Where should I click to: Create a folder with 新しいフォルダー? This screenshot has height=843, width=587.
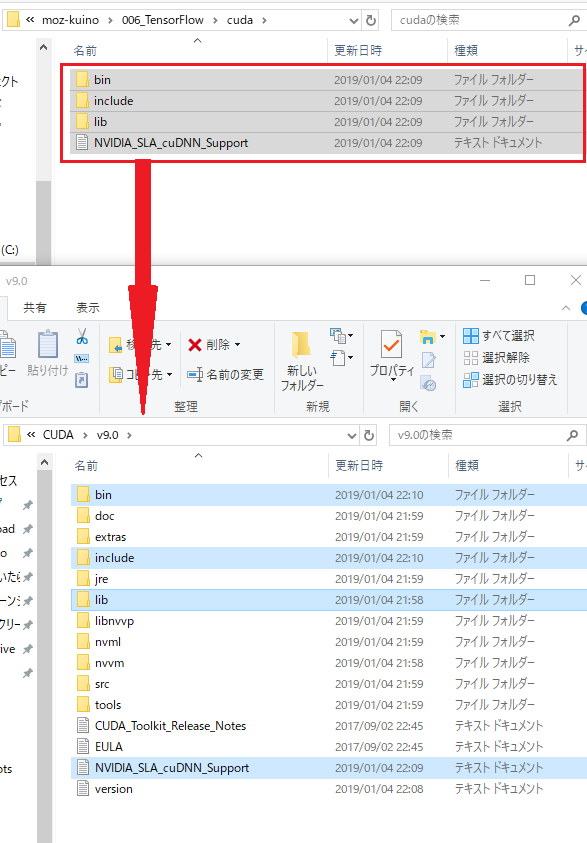(302, 361)
